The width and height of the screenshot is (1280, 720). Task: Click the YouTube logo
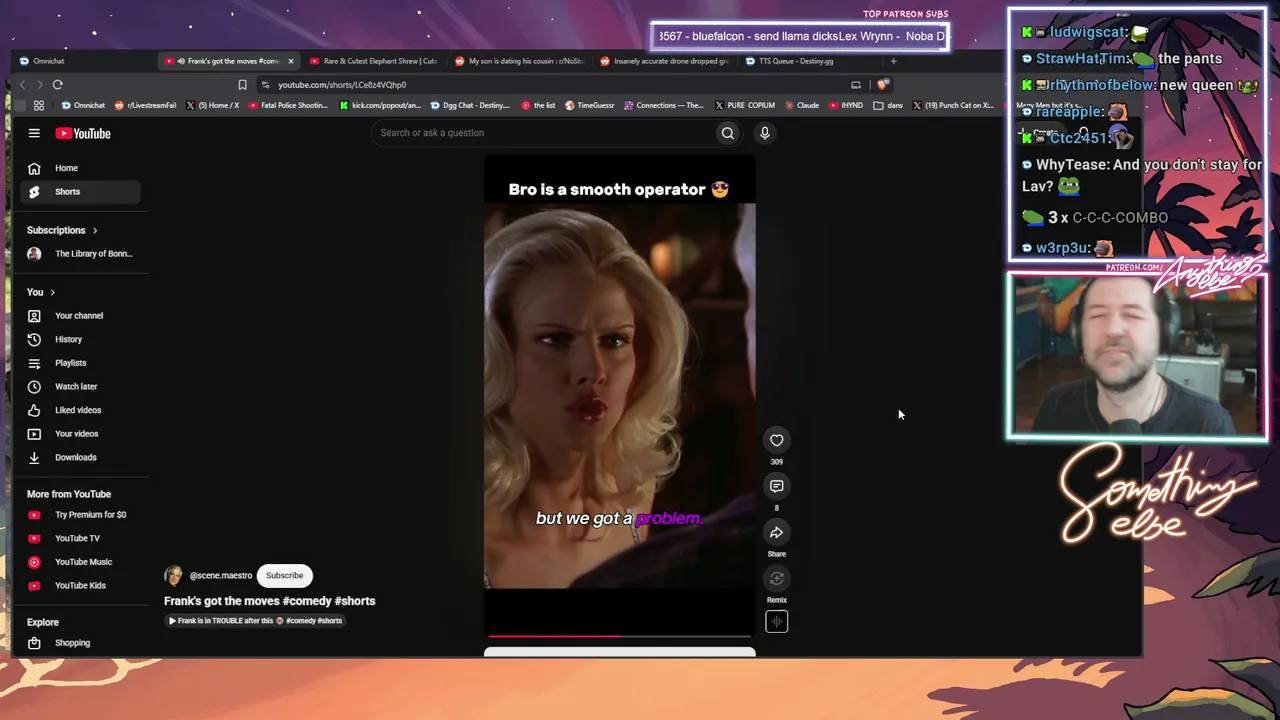tap(83, 134)
